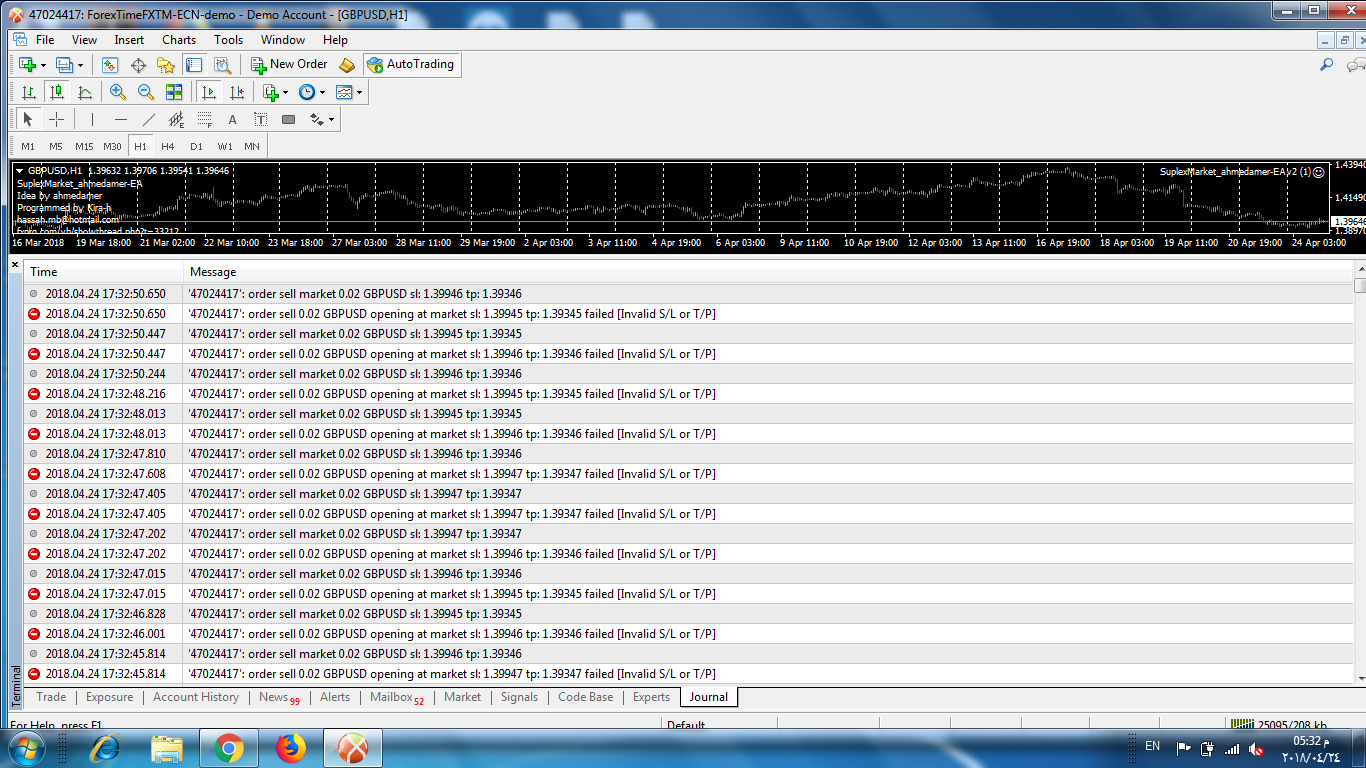Open the Charts menu
Screen dimensions: 1366x768
(179, 40)
